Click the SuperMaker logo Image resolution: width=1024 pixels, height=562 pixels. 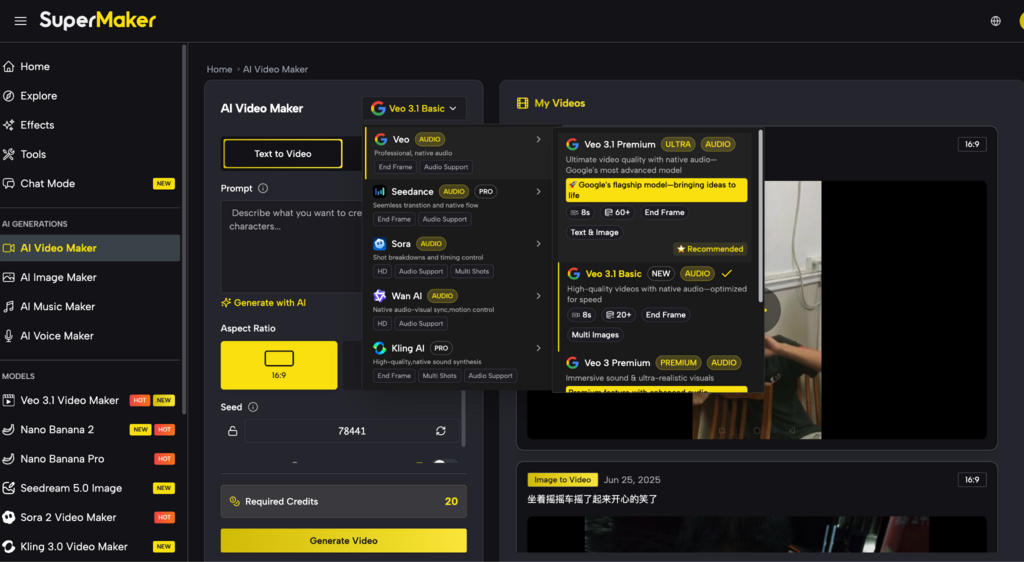tap(97, 20)
